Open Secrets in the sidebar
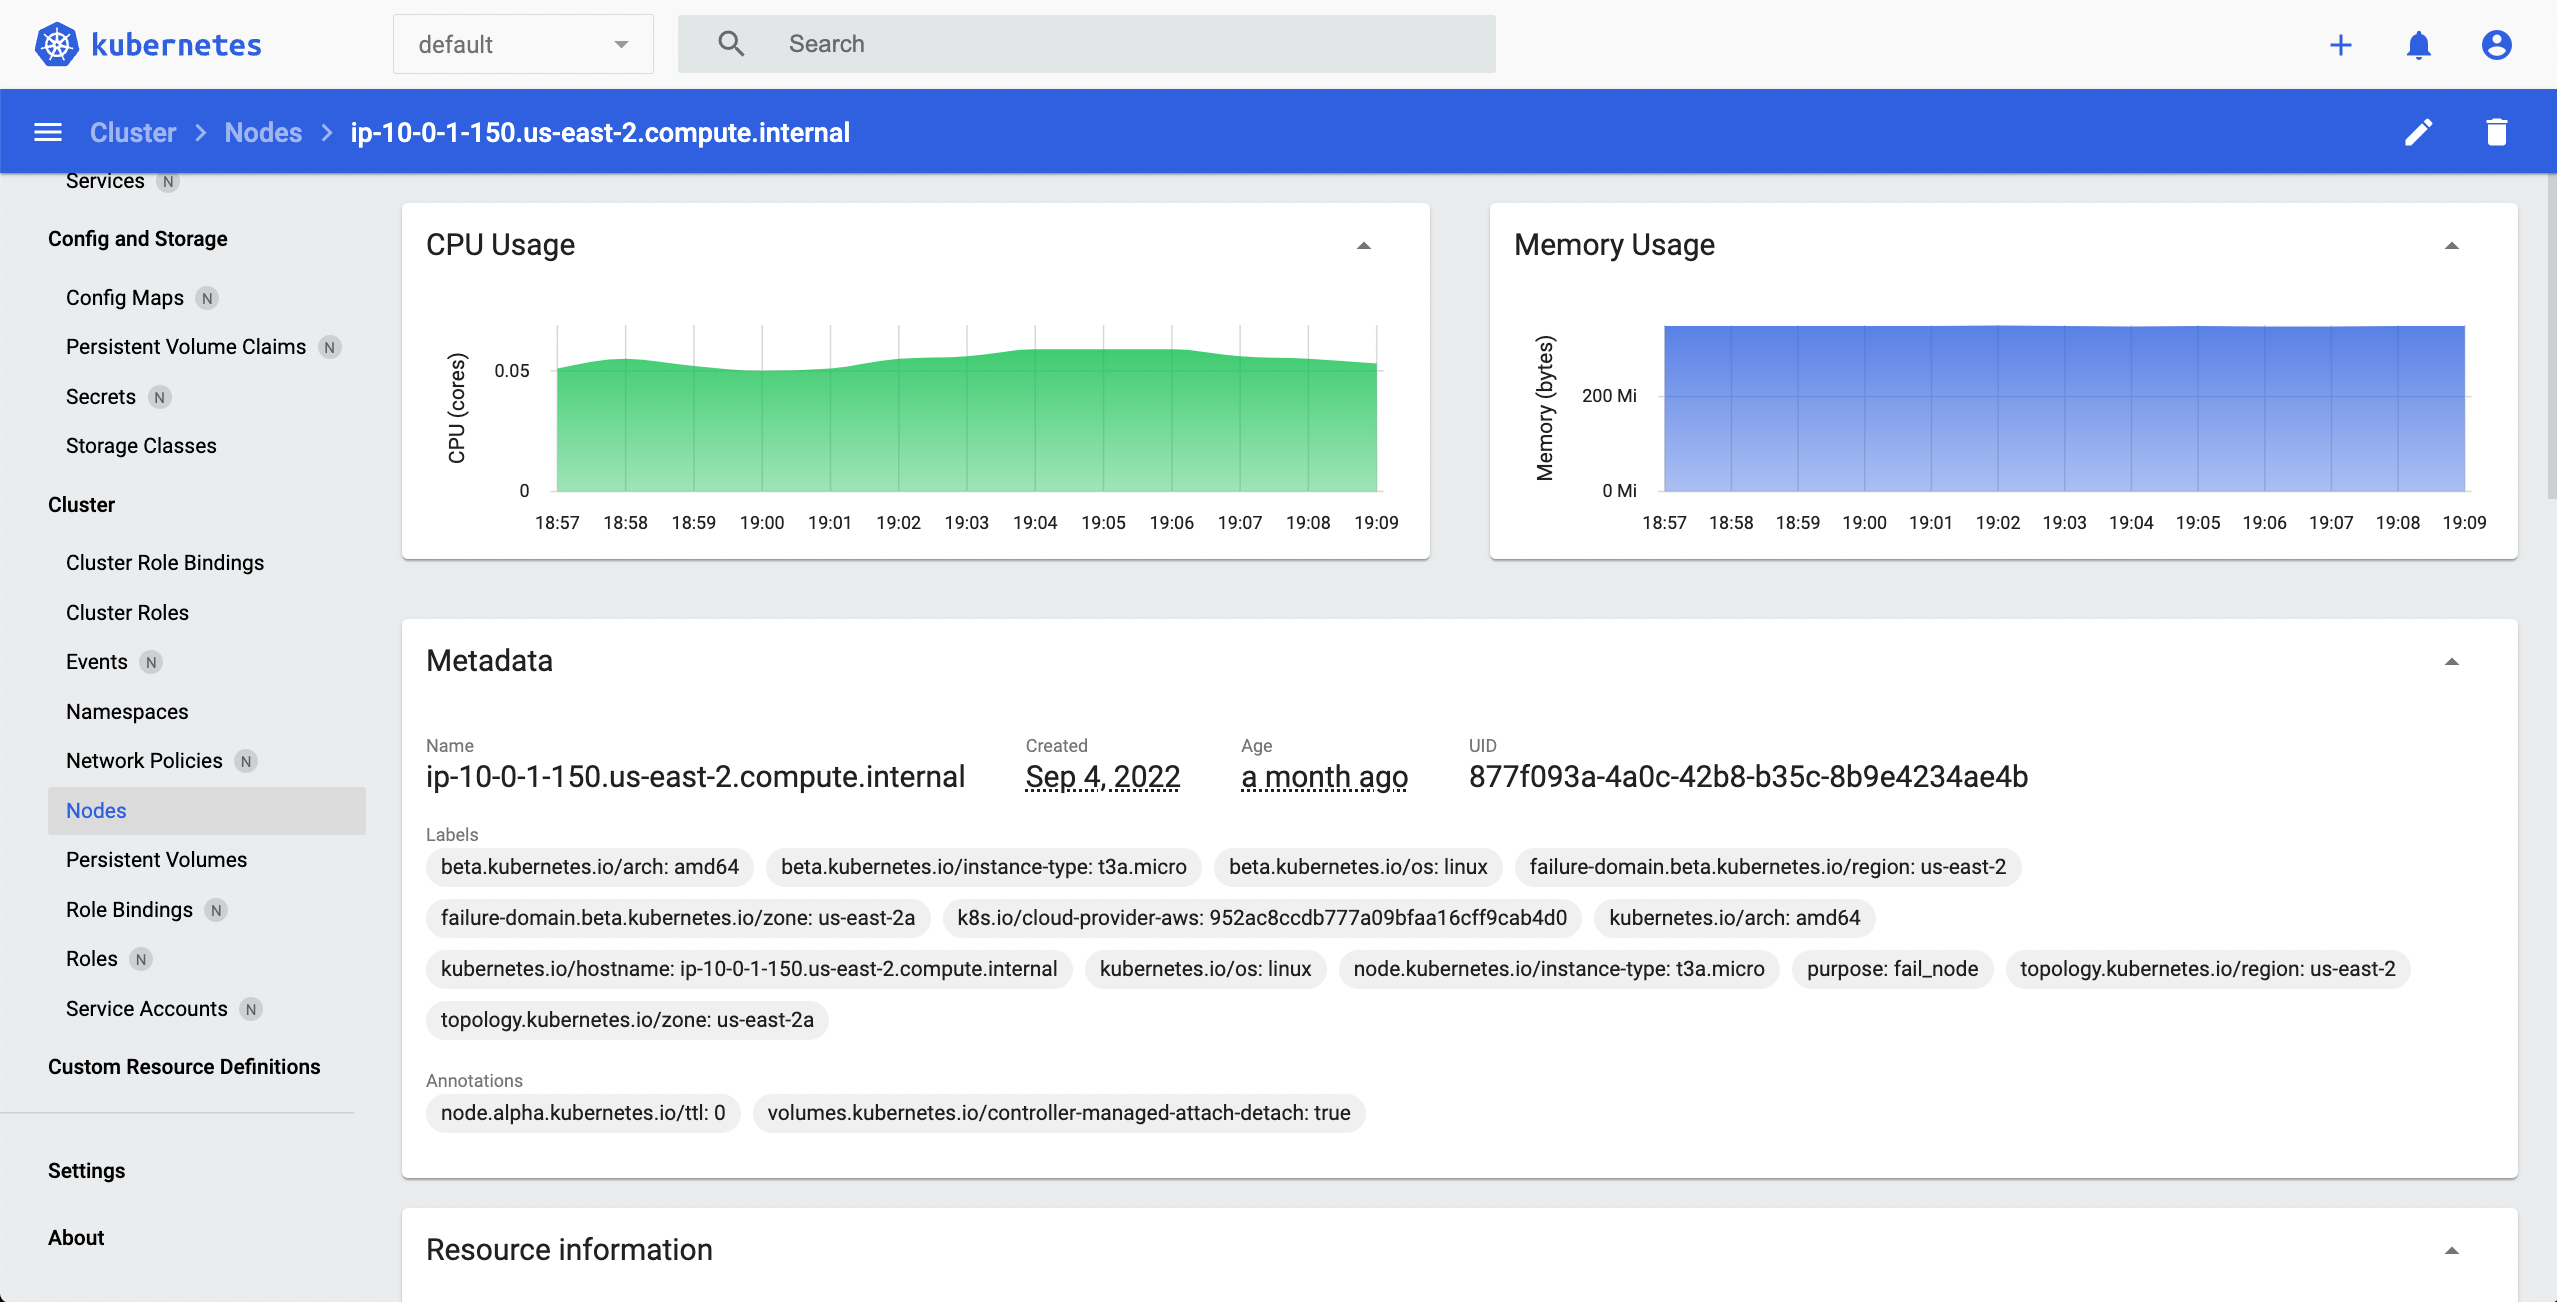 (101, 397)
